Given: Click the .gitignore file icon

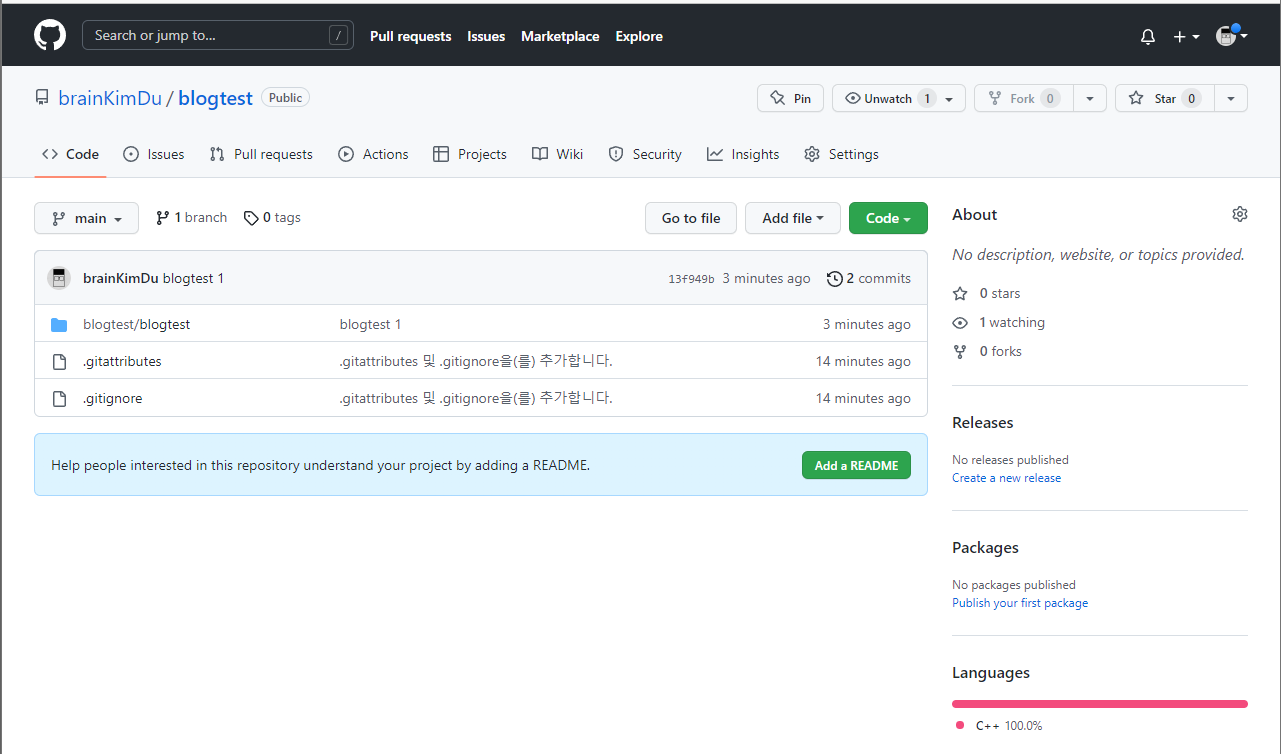Looking at the screenshot, I should tap(59, 398).
